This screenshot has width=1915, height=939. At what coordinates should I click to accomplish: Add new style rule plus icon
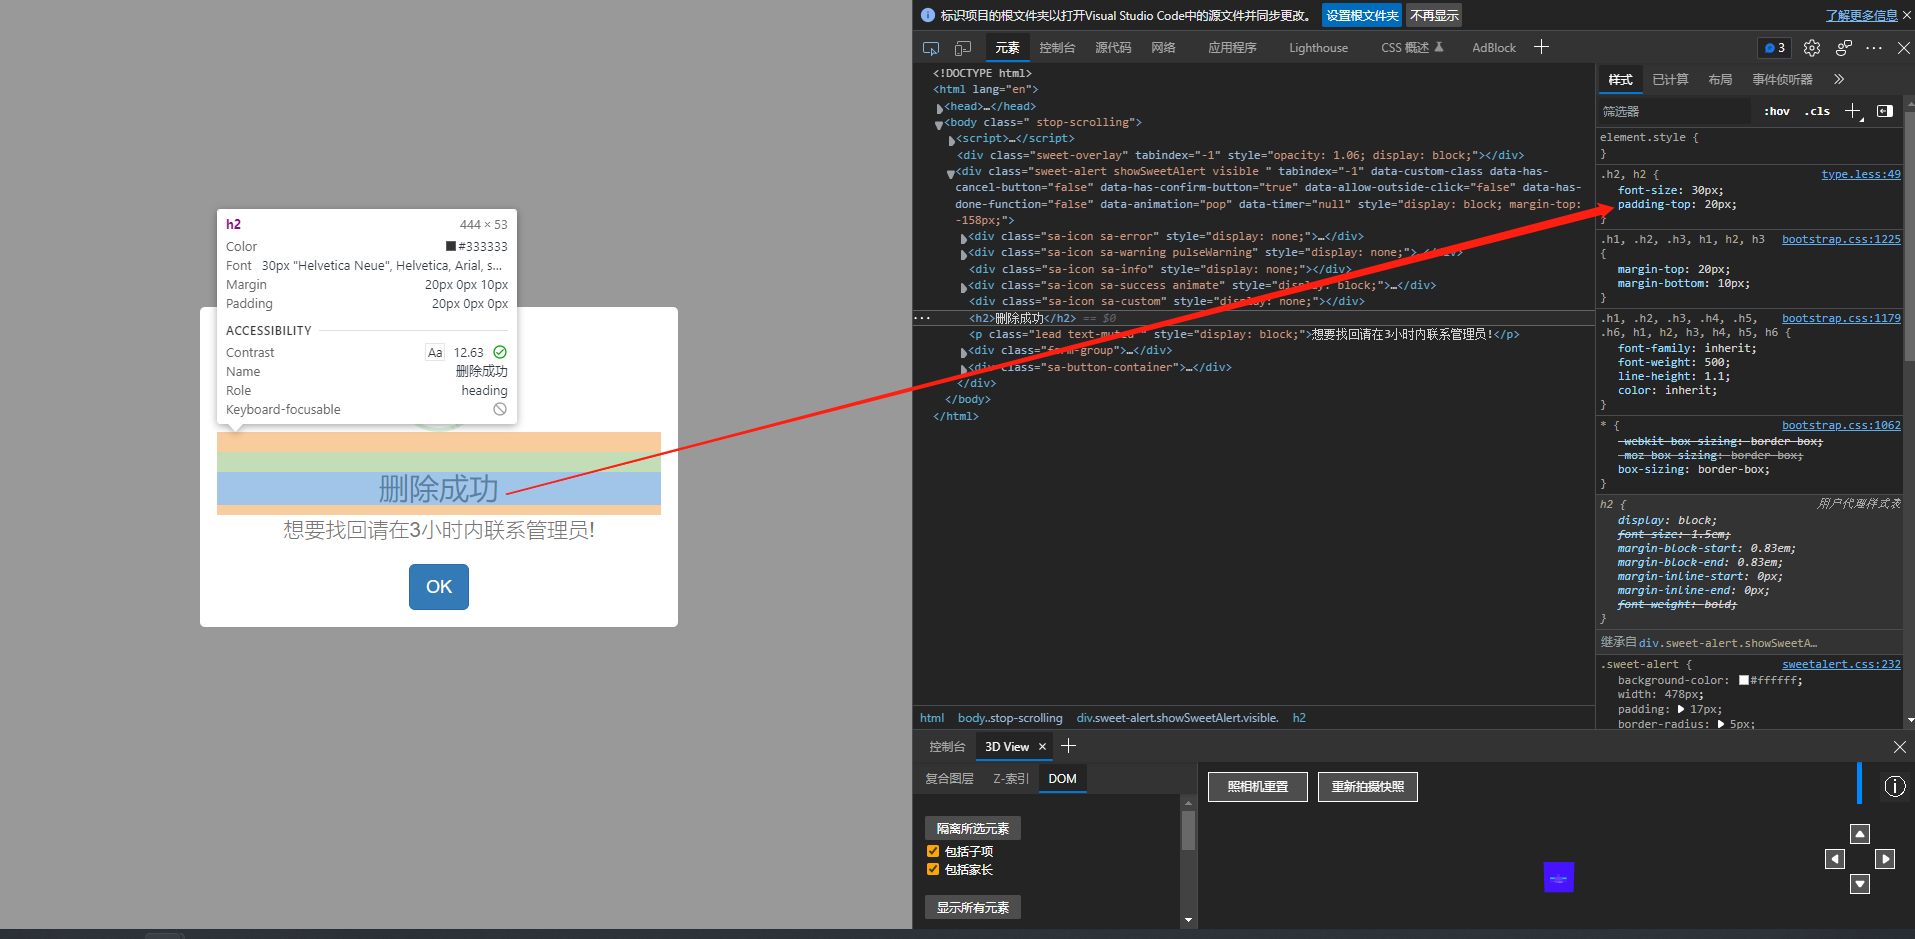pyautogui.click(x=1853, y=111)
